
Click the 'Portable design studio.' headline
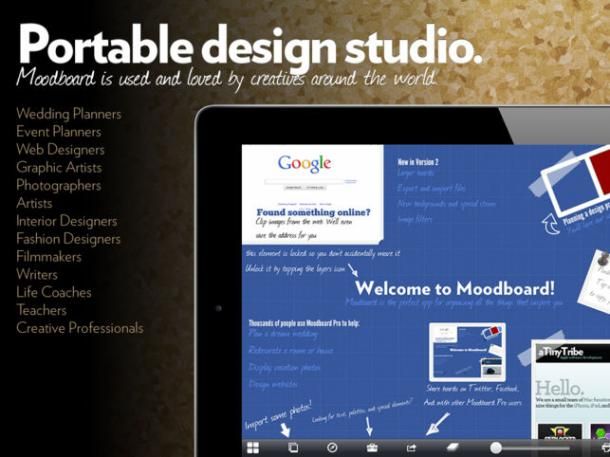[x=250, y=47]
